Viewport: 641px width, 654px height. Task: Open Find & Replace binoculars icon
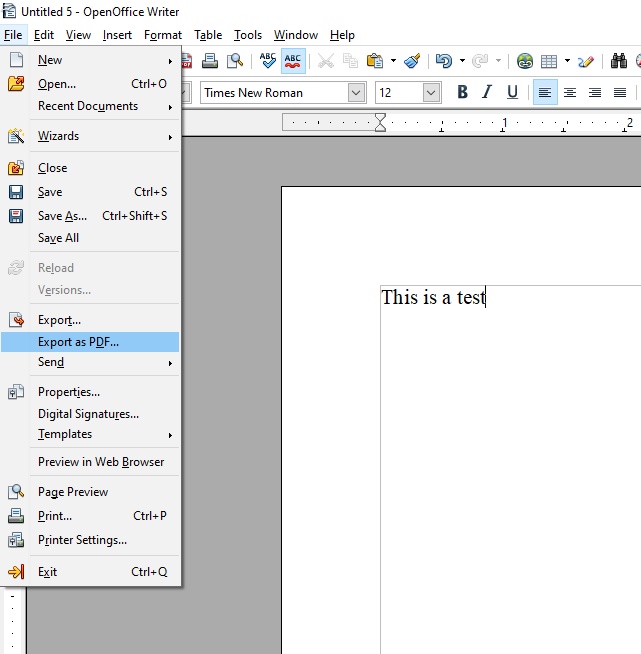619,61
